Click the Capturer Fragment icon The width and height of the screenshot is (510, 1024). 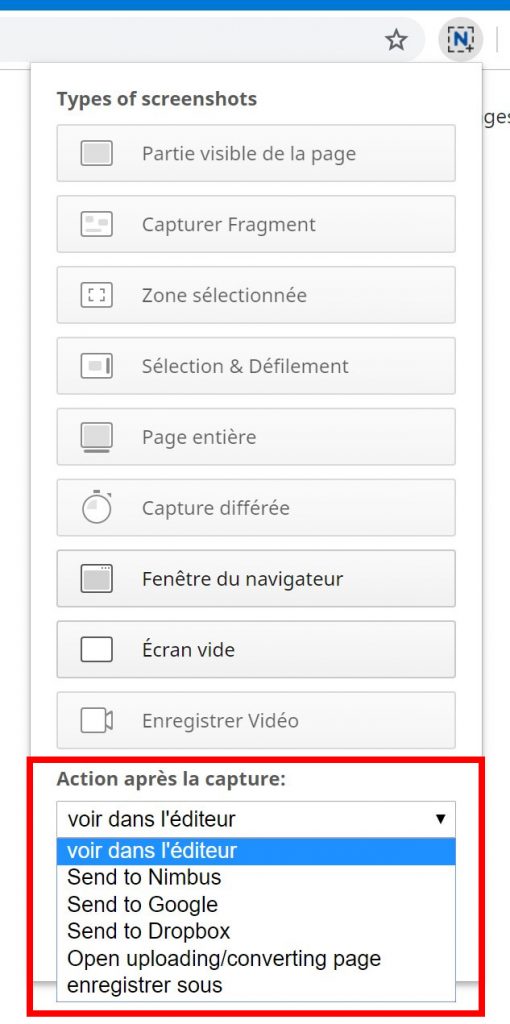click(97, 224)
